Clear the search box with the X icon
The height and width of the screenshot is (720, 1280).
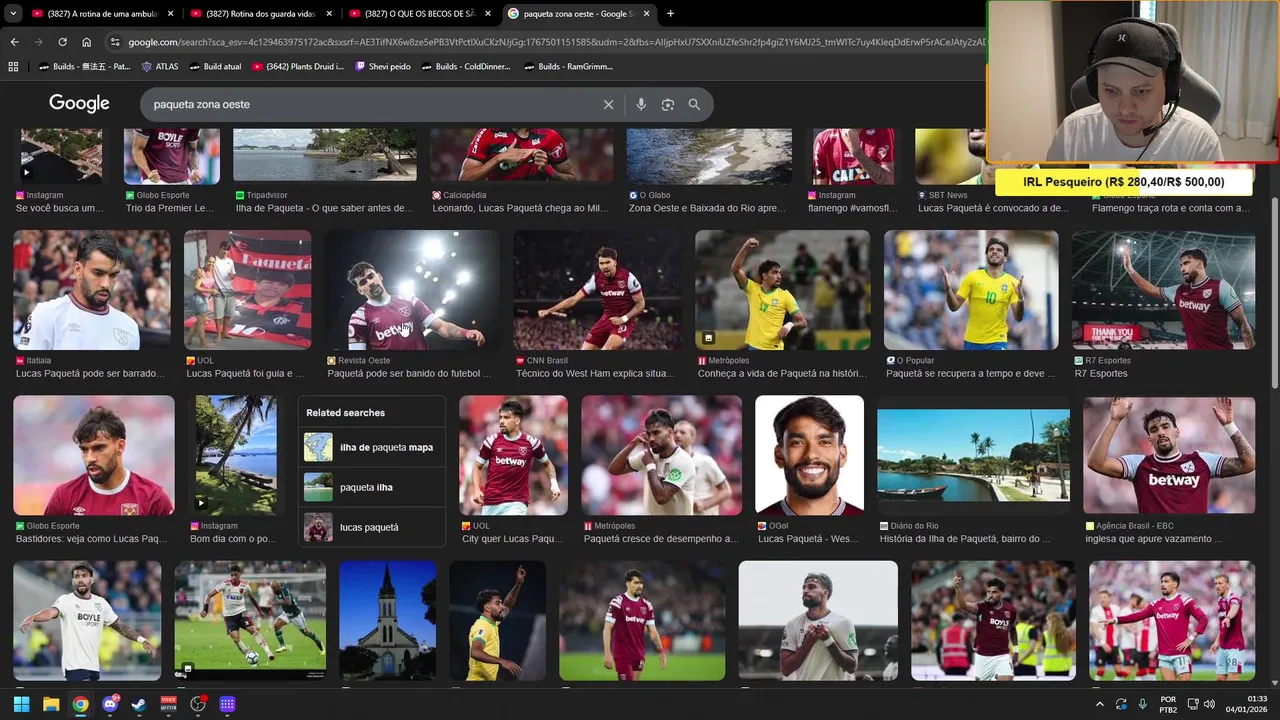coord(608,104)
